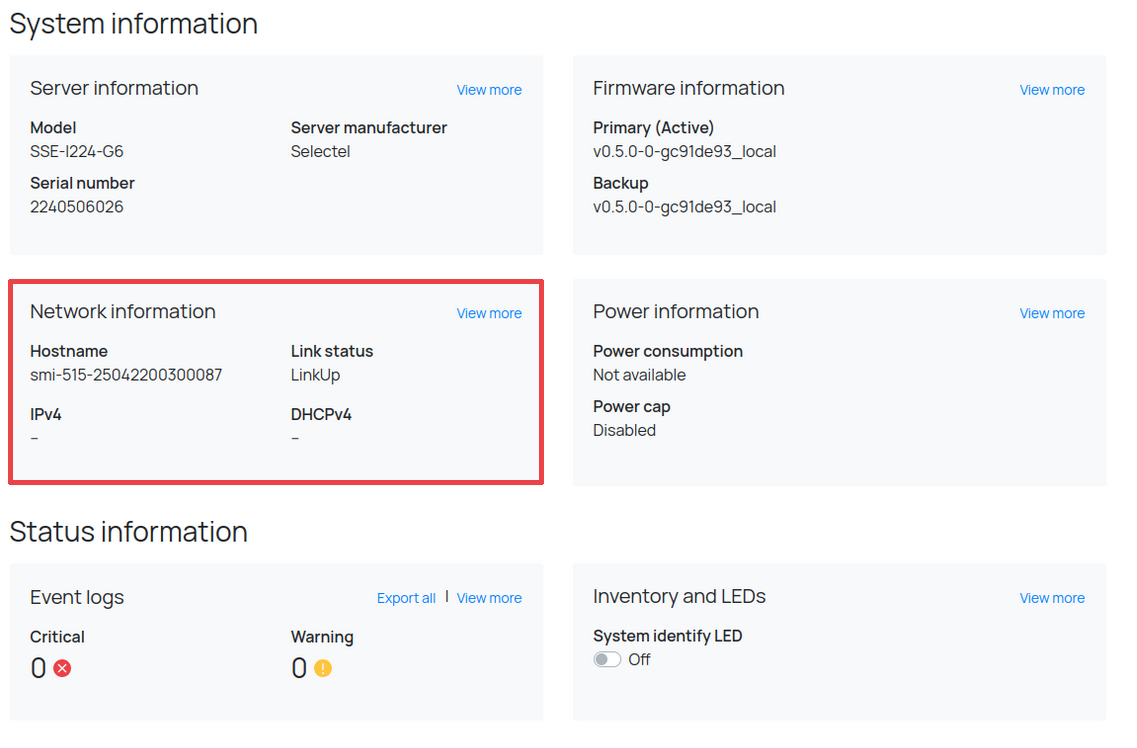Click the Power cap Disabled value
The width and height of the screenshot is (1137, 748).
click(624, 430)
